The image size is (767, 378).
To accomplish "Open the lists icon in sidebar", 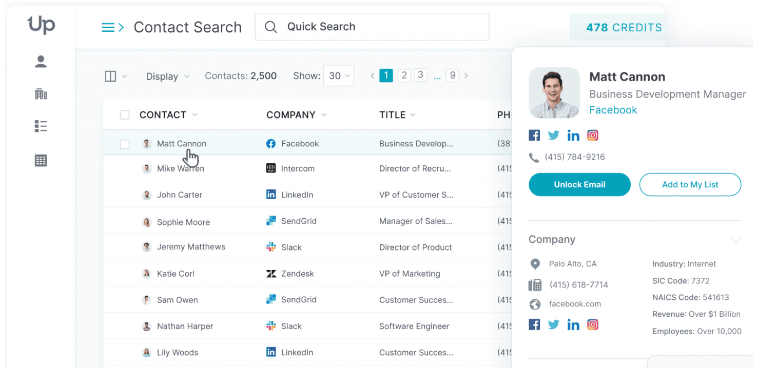I will tap(41, 126).
